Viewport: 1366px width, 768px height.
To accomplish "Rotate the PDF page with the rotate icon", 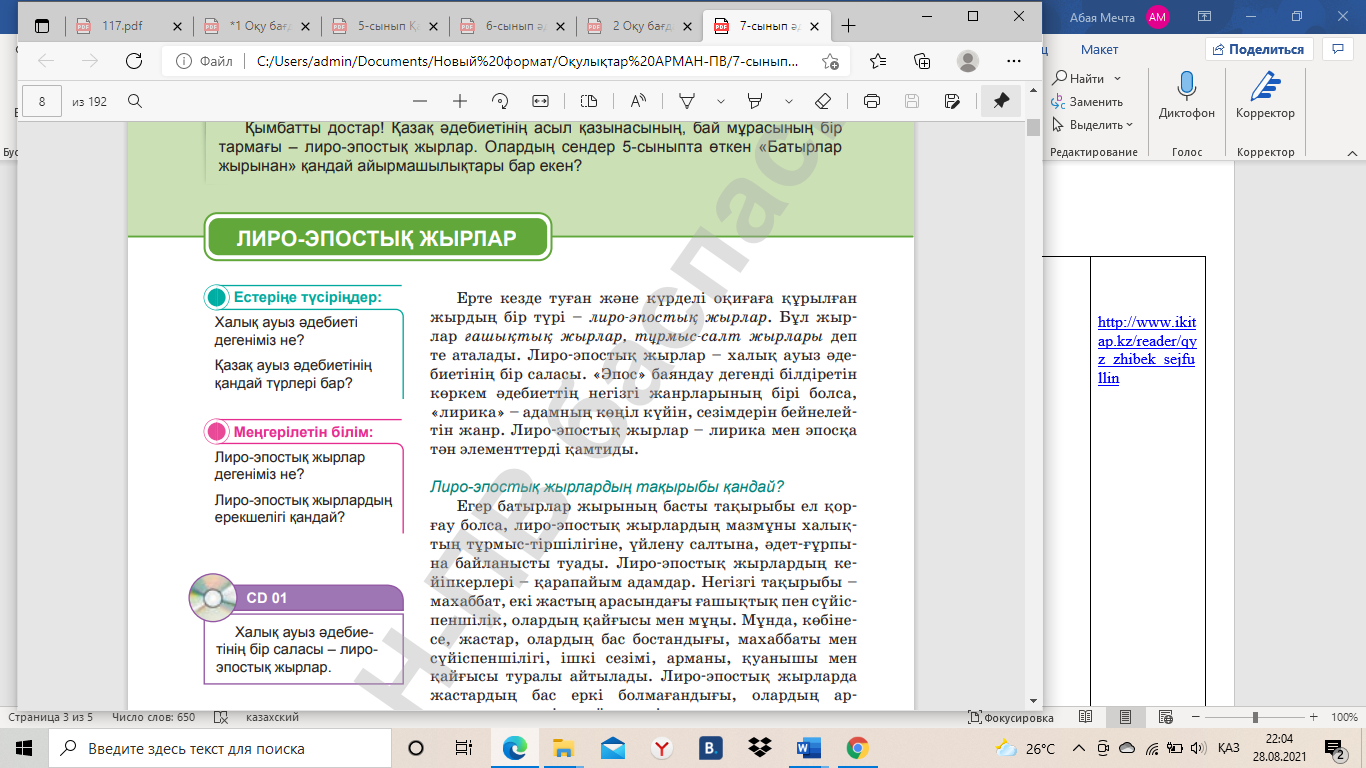I will [x=500, y=101].
